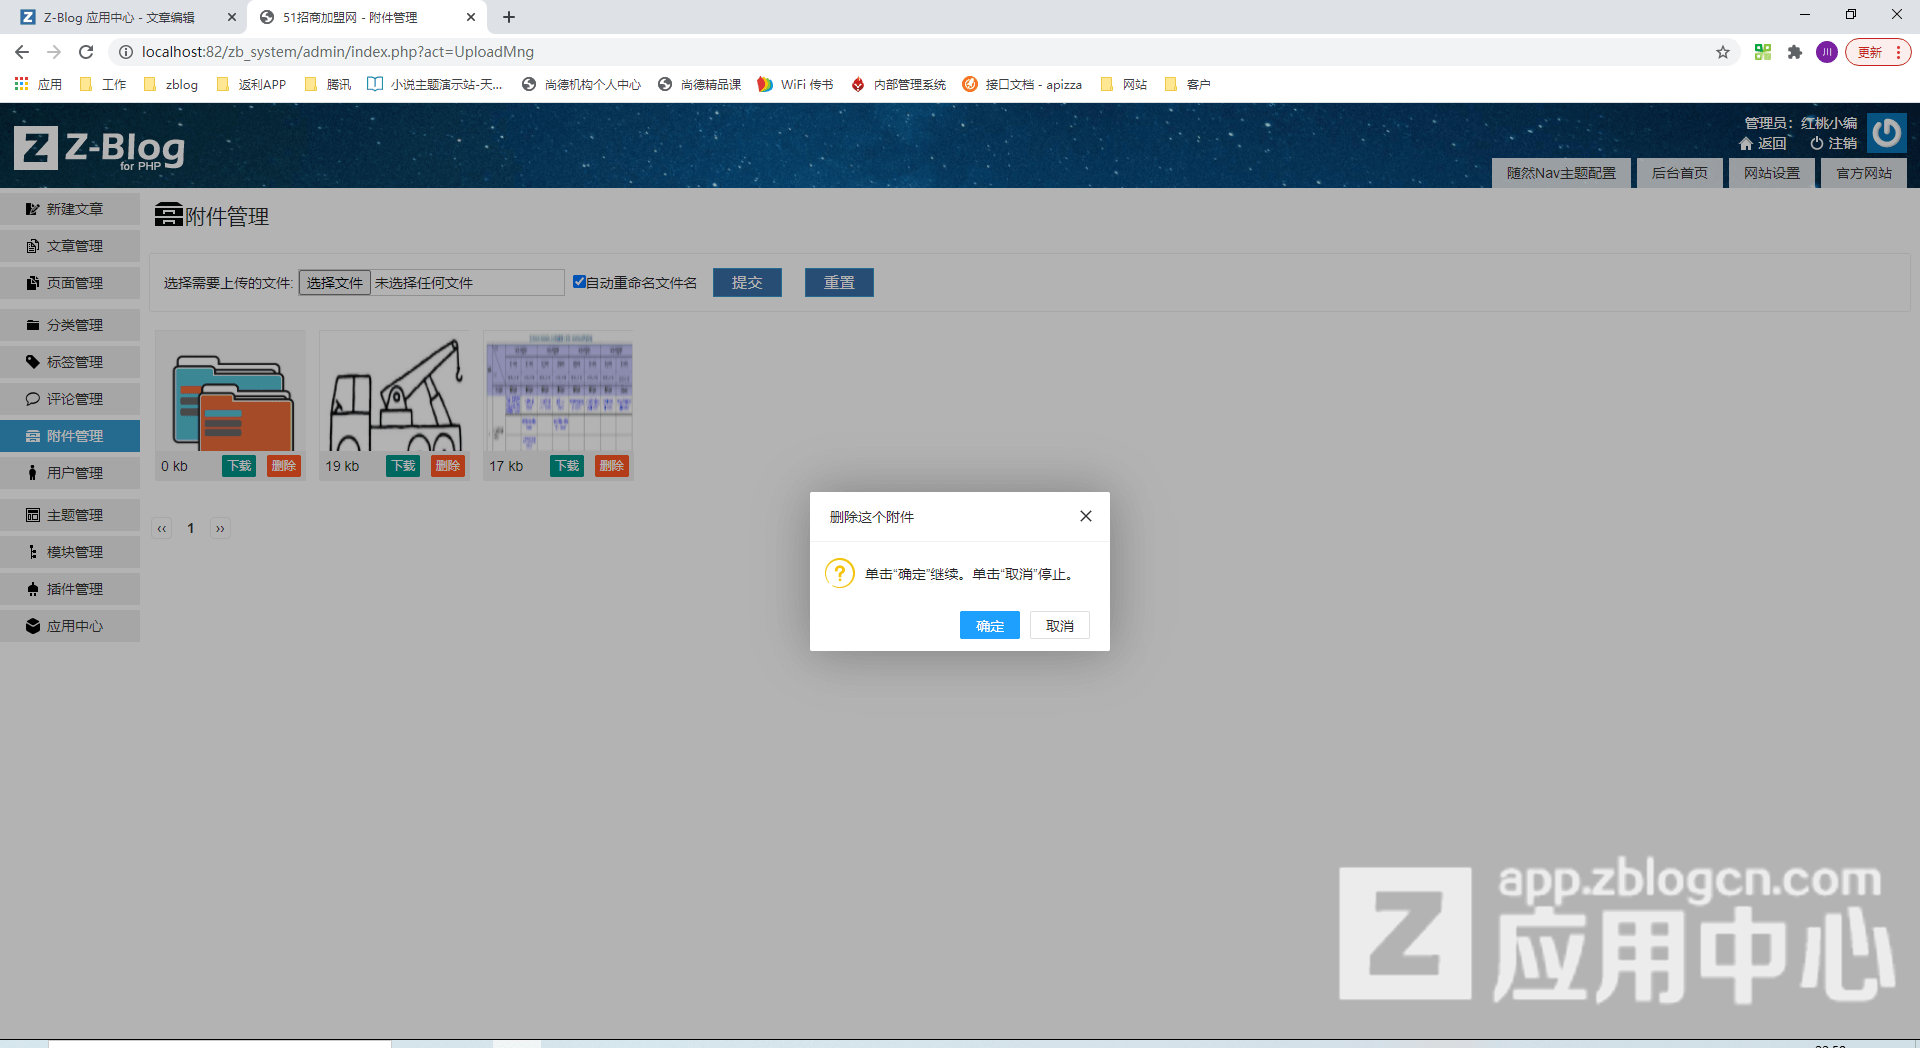Open 模块管理 in the sidebar
This screenshot has width=1920, height=1048.
(70, 552)
